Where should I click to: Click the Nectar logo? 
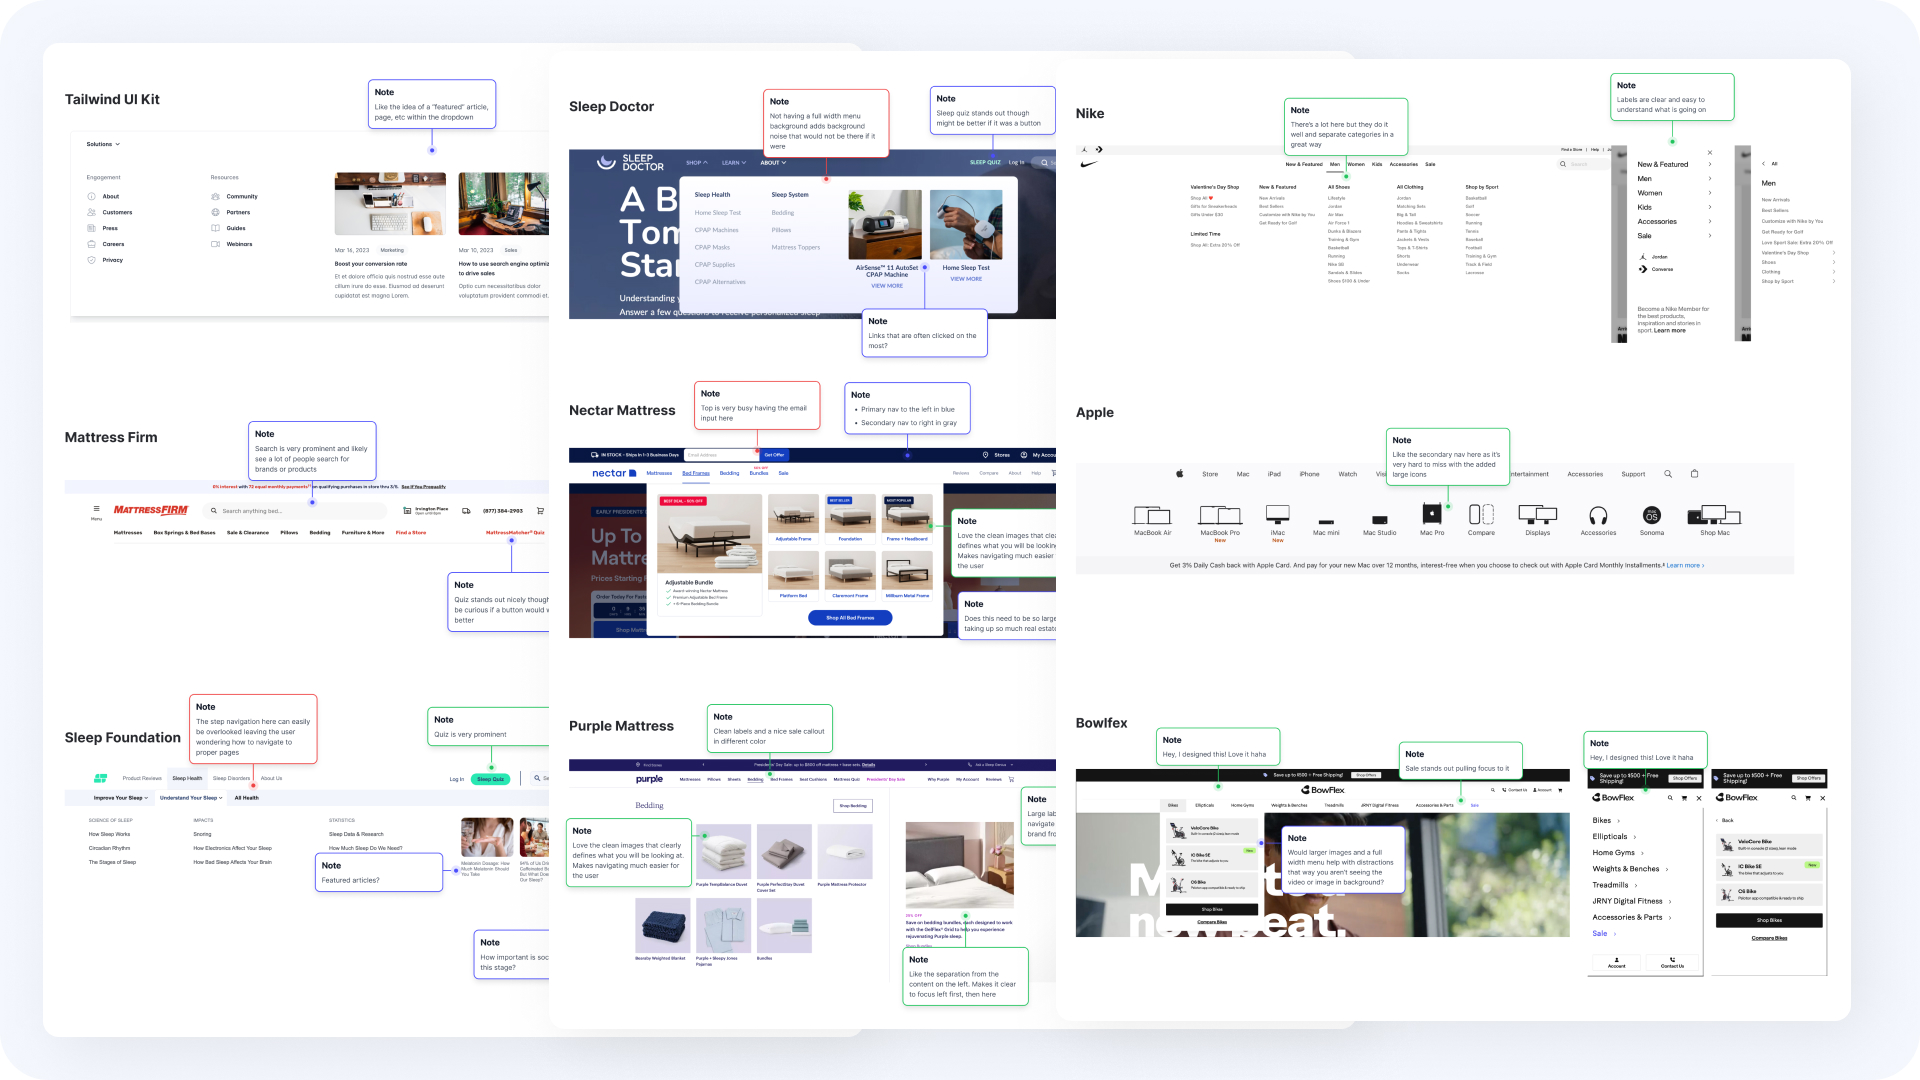point(614,473)
